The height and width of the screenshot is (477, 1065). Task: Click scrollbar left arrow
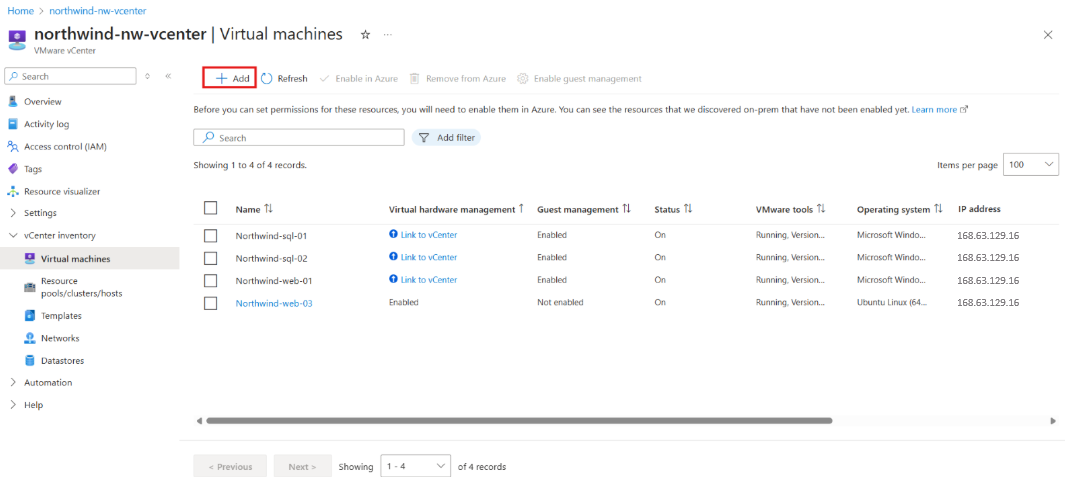pyautogui.click(x=199, y=421)
